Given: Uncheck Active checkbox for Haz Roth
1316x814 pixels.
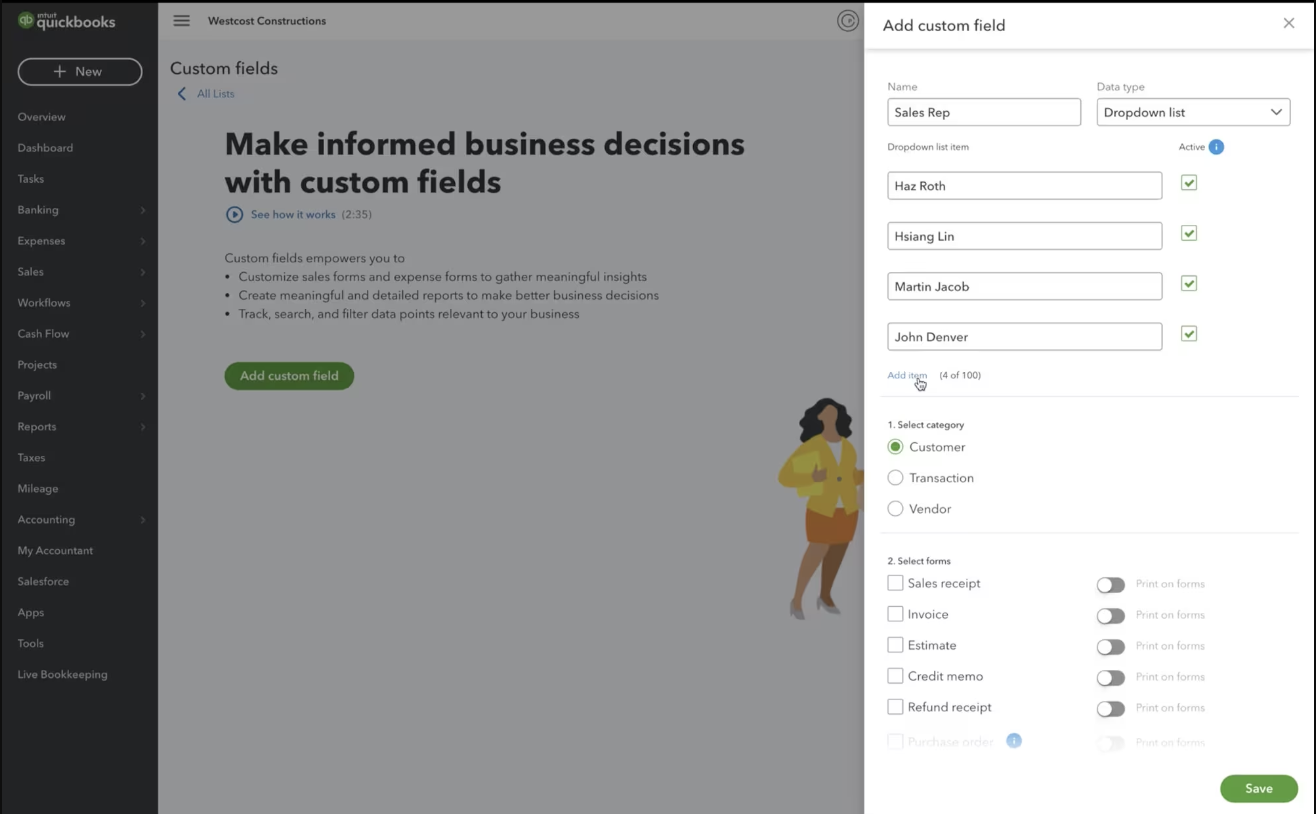Looking at the screenshot, I should [x=1189, y=183].
